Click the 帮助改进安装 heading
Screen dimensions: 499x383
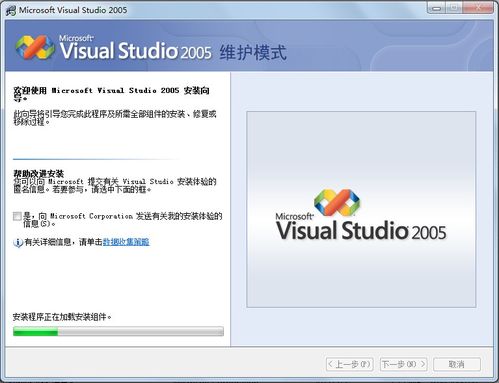(x=39, y=173)
